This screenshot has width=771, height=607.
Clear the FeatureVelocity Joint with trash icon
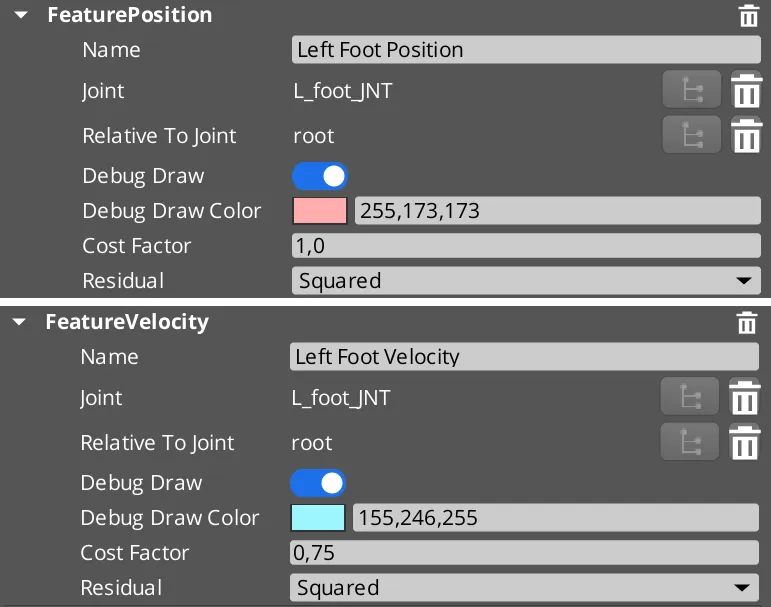click(744, 398)
